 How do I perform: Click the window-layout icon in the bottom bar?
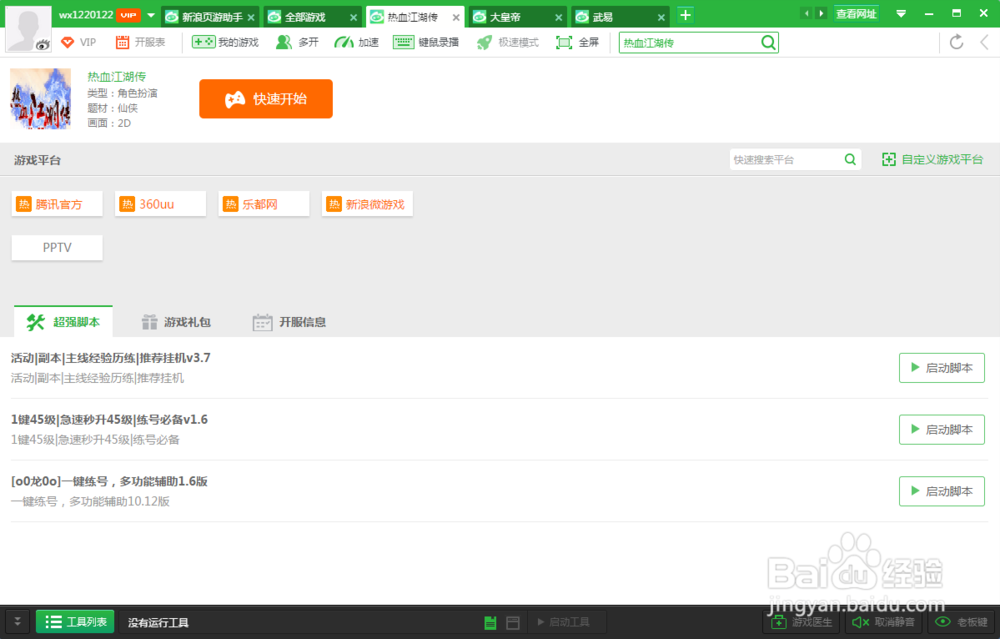coord(513,622)
